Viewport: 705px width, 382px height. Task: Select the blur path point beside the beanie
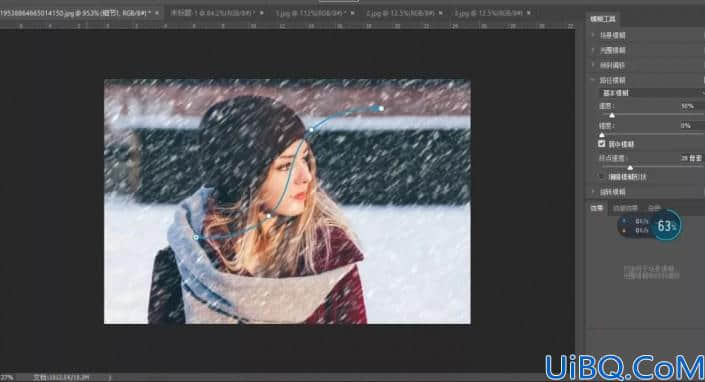pyautogui.click(x=311, y=130)
